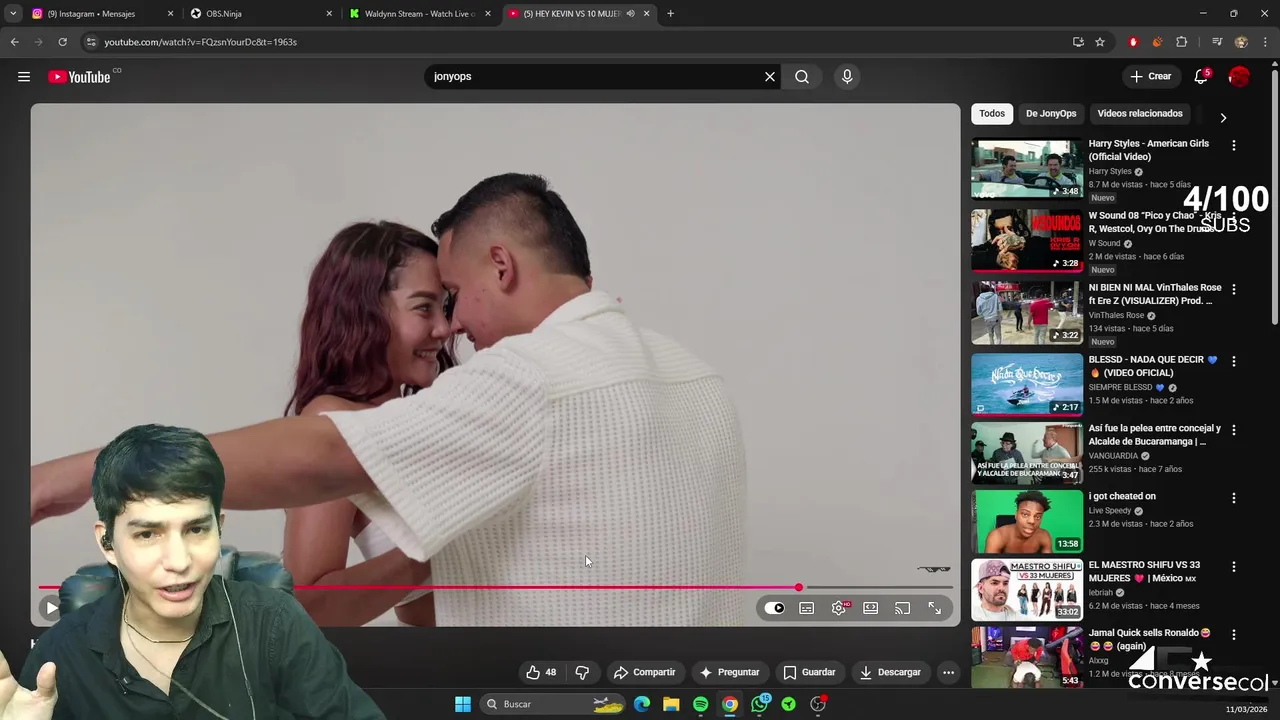Reload the page with refresh icon

(x=62, y=42)
